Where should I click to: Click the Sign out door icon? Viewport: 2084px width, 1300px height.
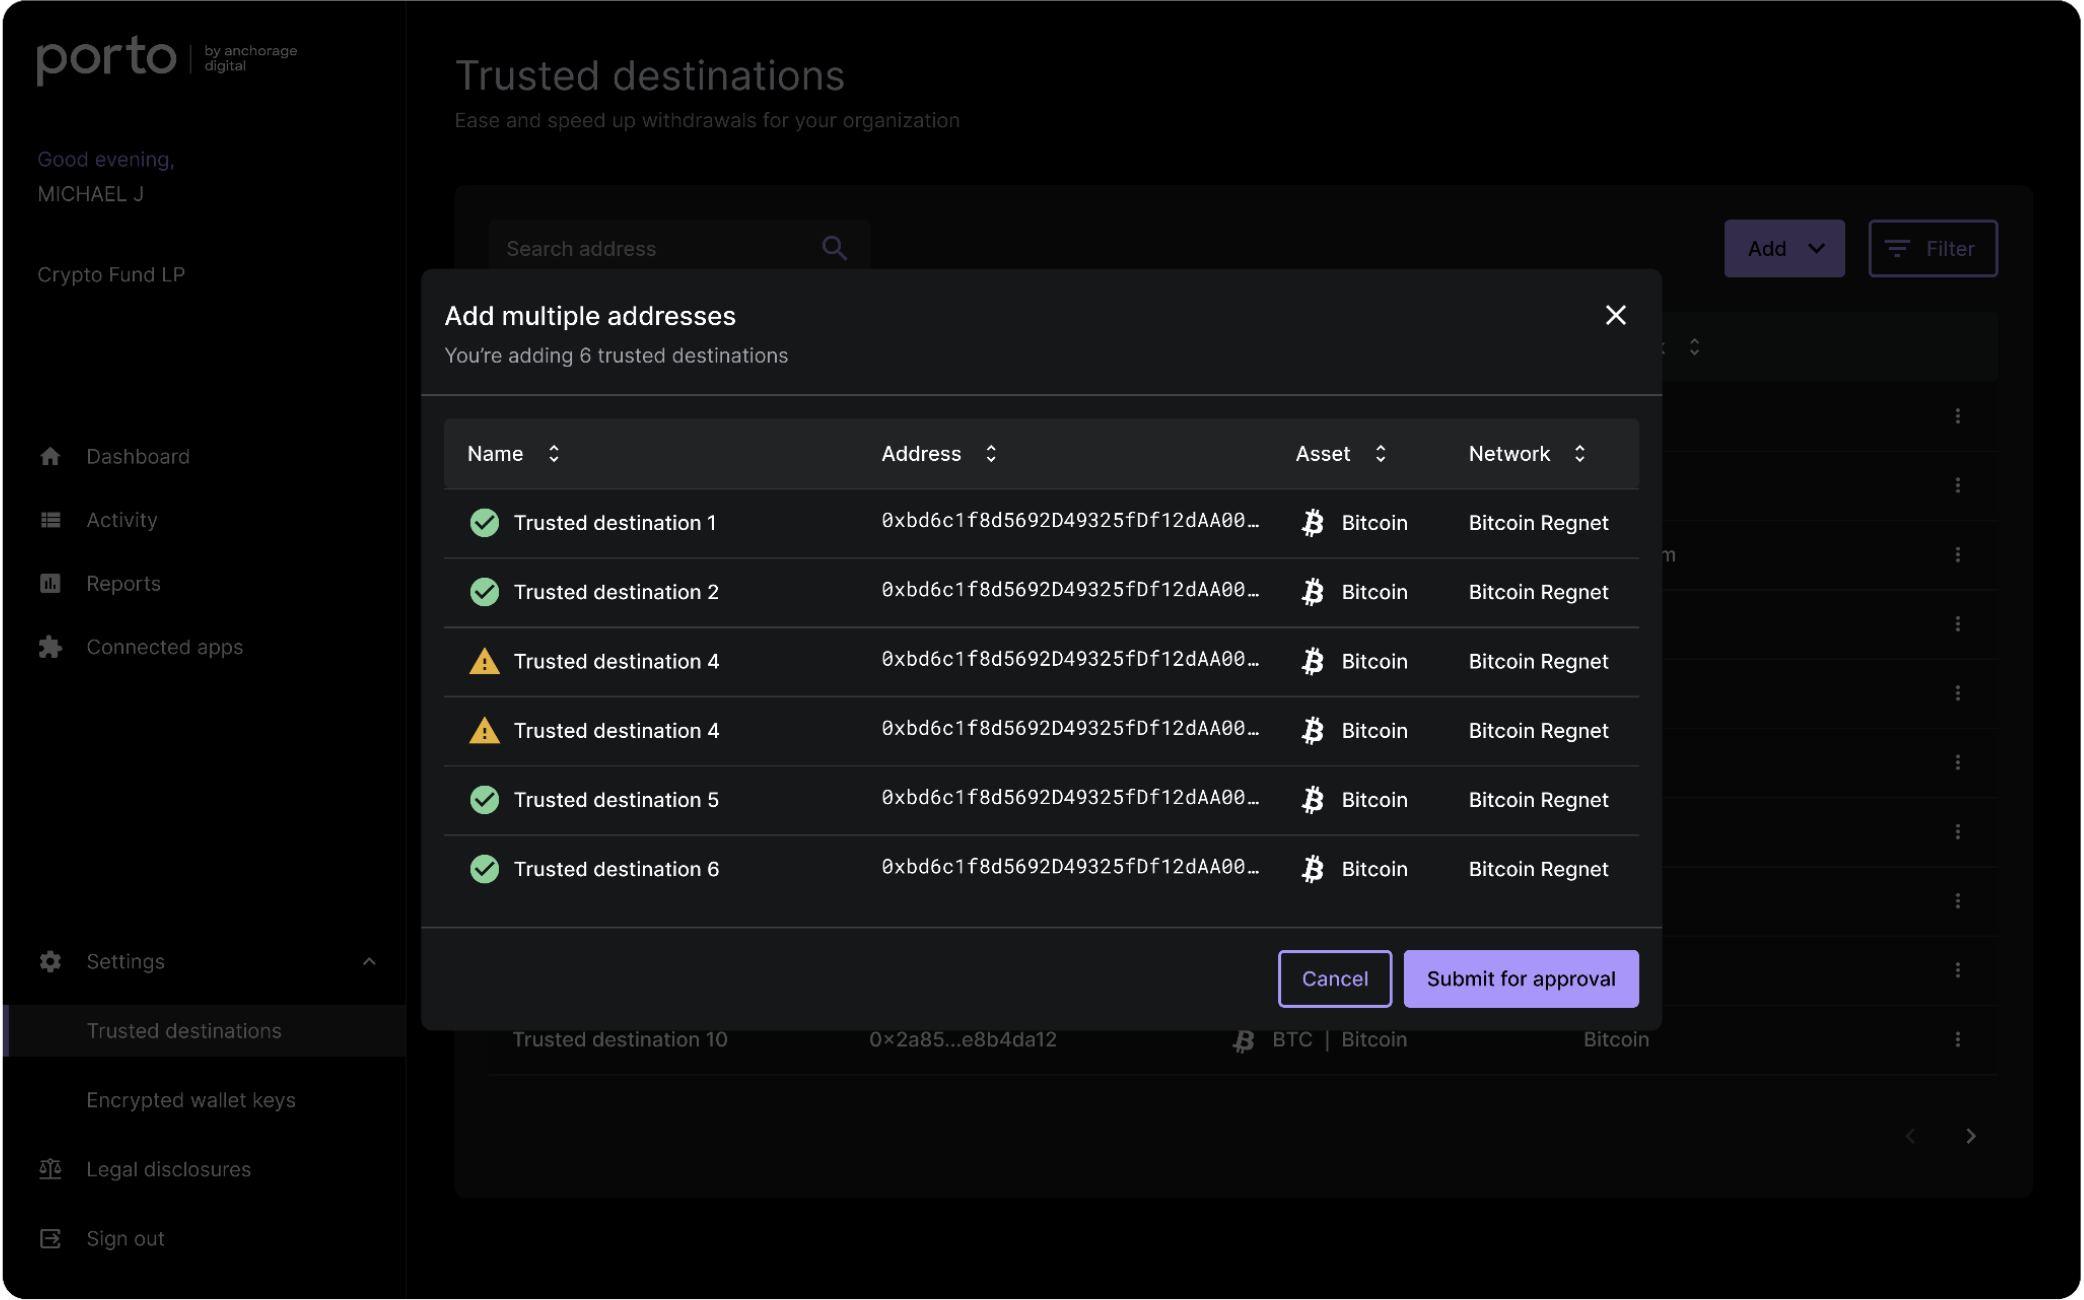click(x=50, y=1238)
